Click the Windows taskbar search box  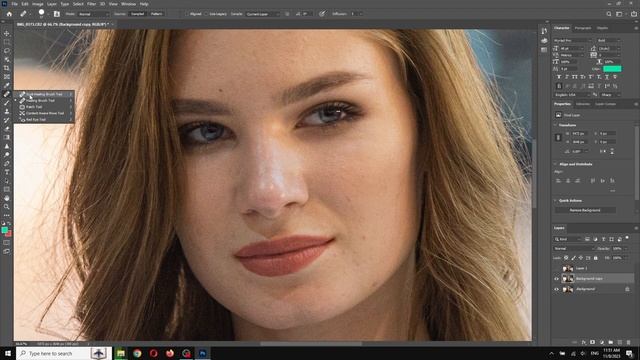(64, 353)
